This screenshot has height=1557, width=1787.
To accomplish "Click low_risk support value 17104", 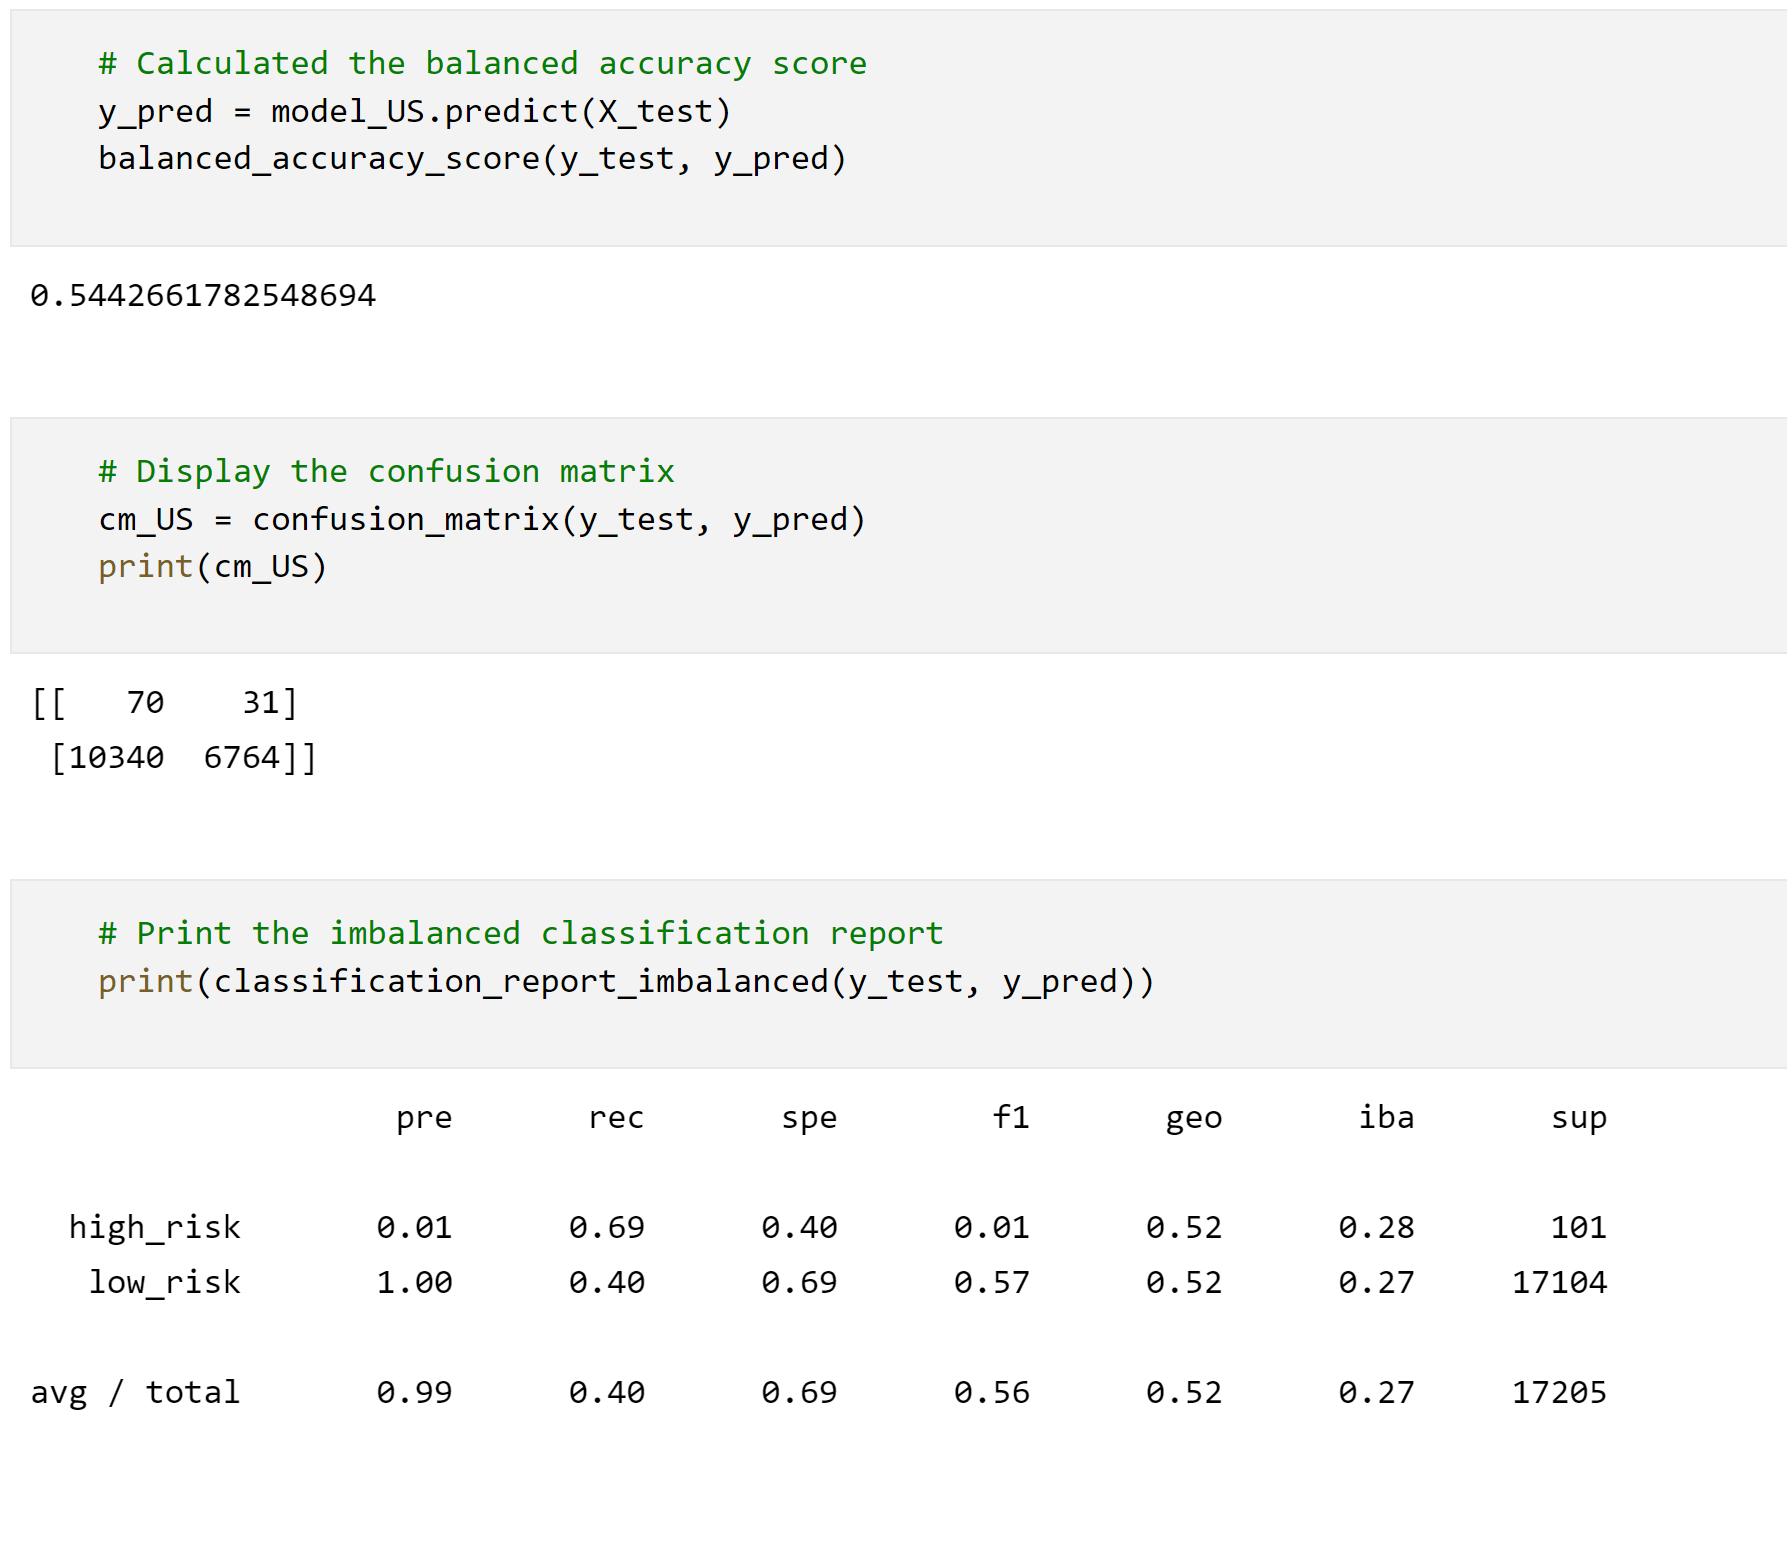I will pyautogui.click(x=1560, y=1283).
